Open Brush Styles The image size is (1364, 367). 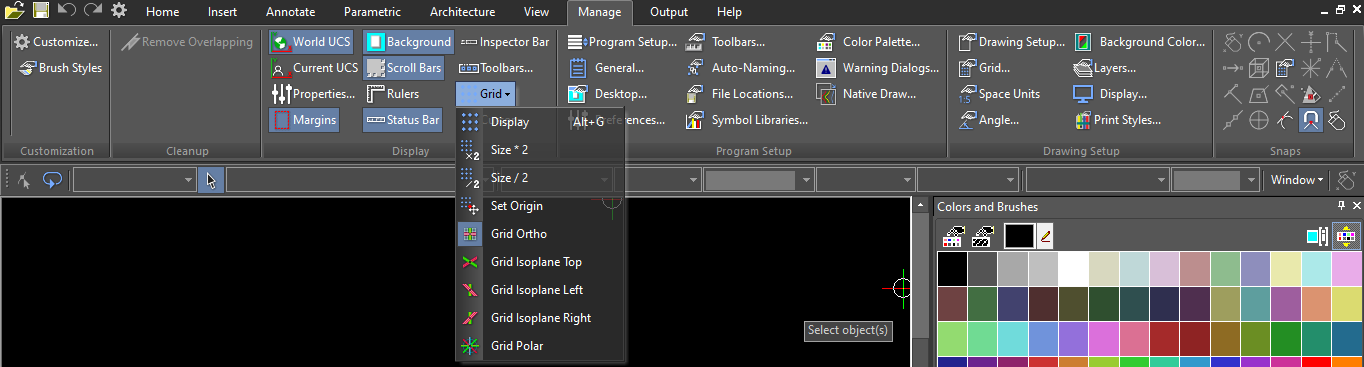coord(60,68)
